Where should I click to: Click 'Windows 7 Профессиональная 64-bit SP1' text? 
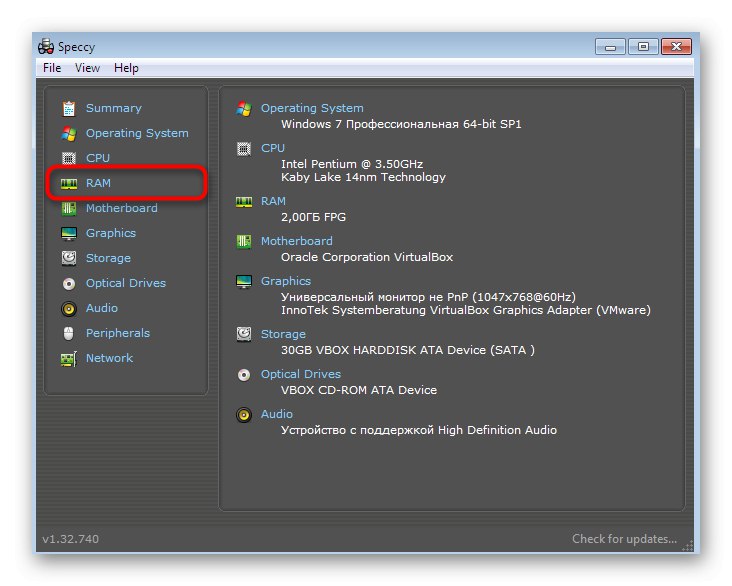click(401, 124)
